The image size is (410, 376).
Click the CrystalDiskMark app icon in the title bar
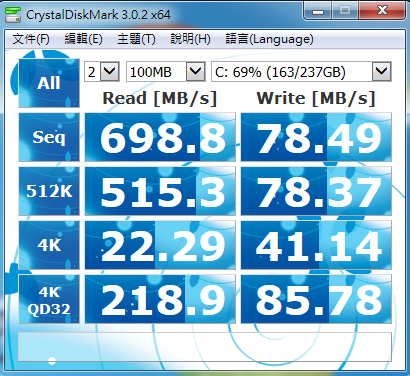[13, 15]
